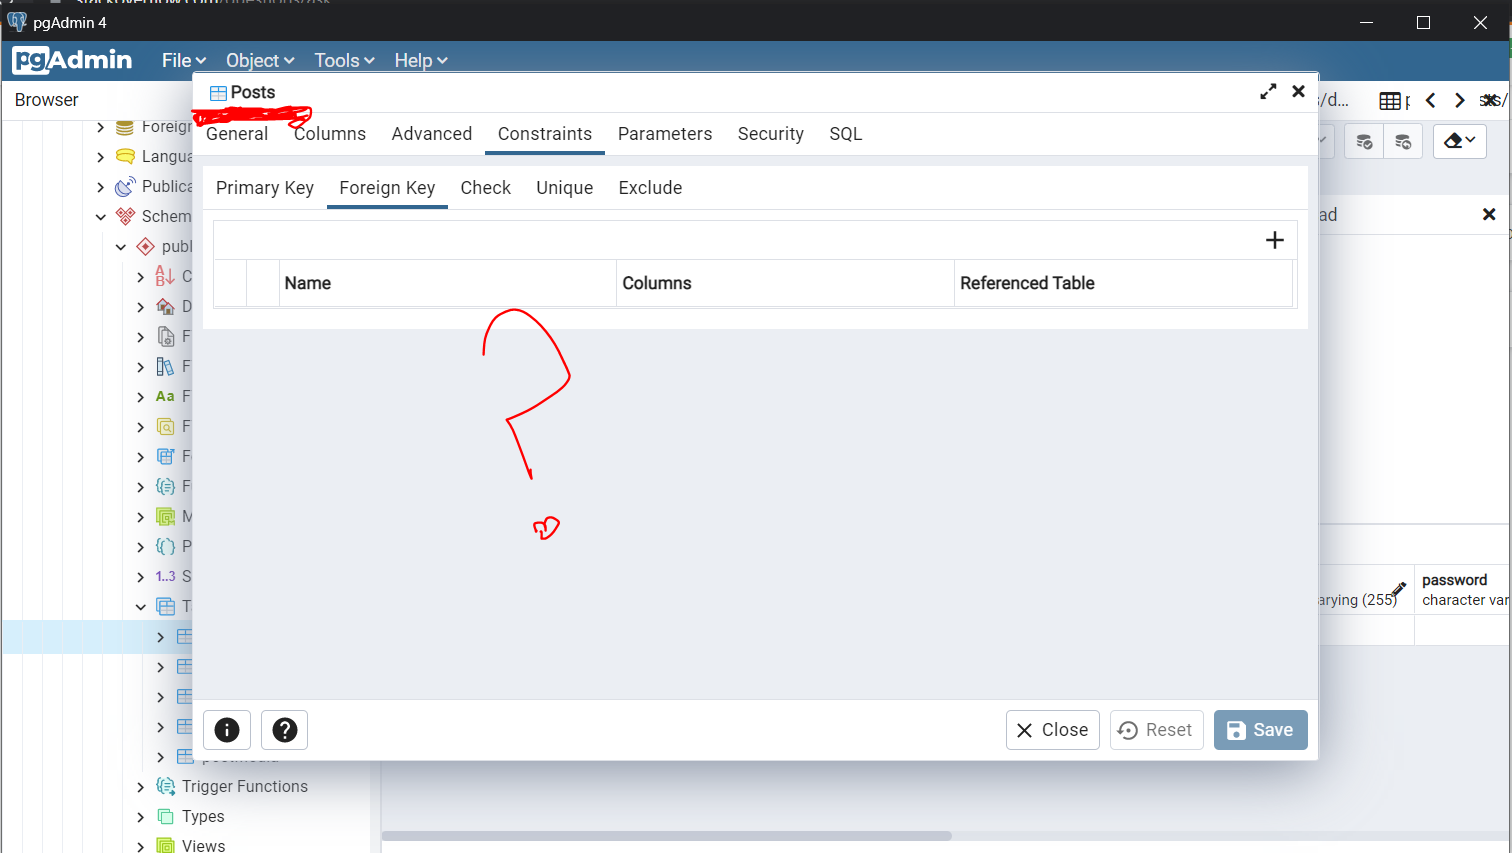Screen dimensions: 1512x853
Task: Click the green Aa FTS Parsers icon
Action: tap(165, 396)
